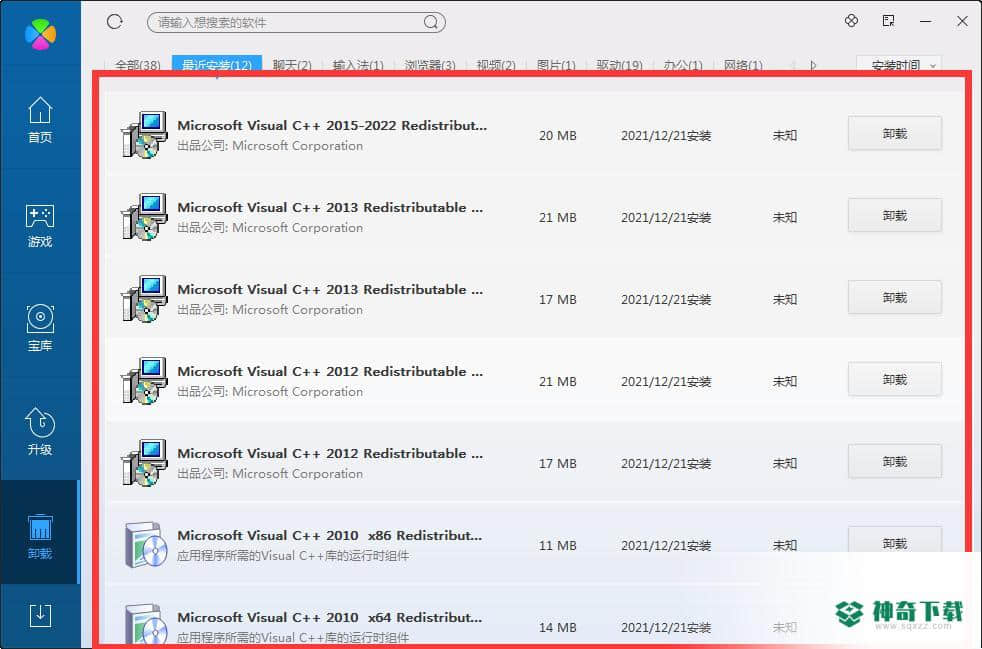Screen dimensions: 982x649
Task: Open the 升级 upgrade section in sidebar
Action: coord(40,432)
